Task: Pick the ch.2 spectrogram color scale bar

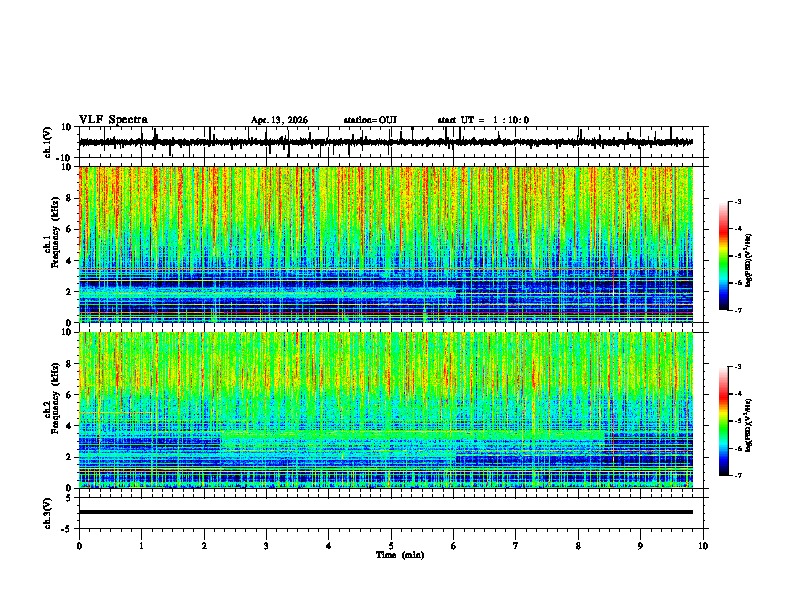Action: pos(723,421)
